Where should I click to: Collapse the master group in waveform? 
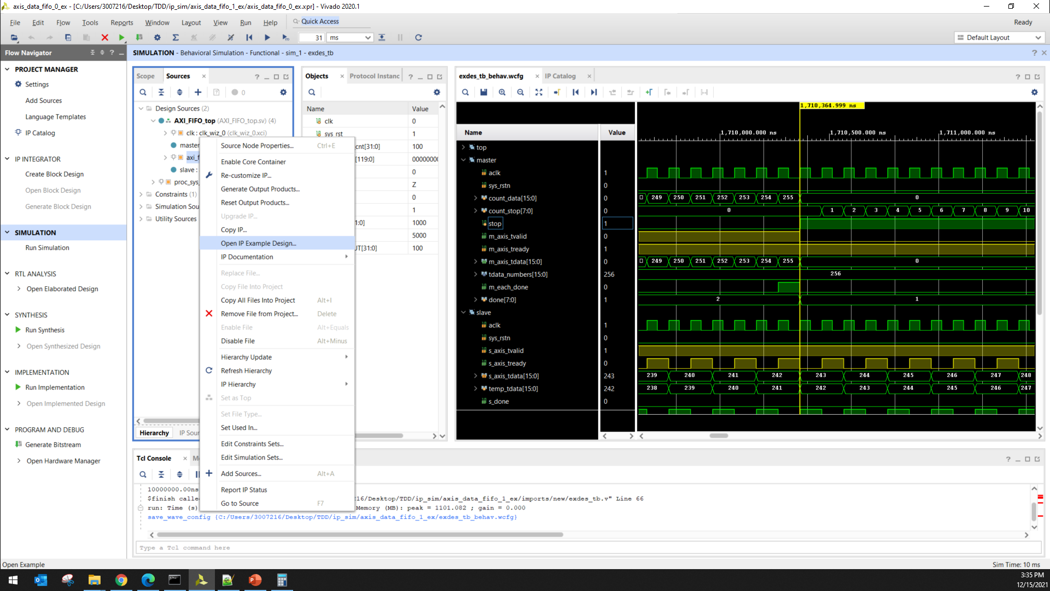pyautogui.click(x=464, y=160)
